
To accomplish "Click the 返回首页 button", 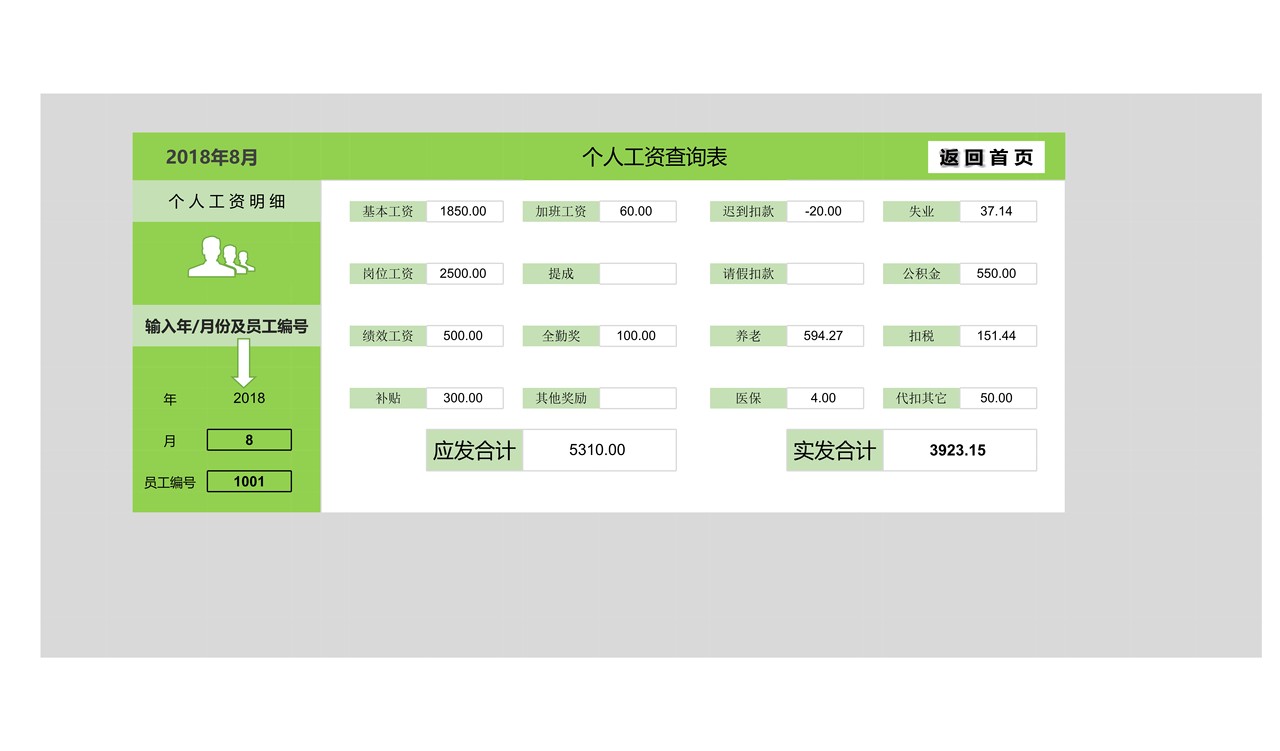I will pos(986,156).
